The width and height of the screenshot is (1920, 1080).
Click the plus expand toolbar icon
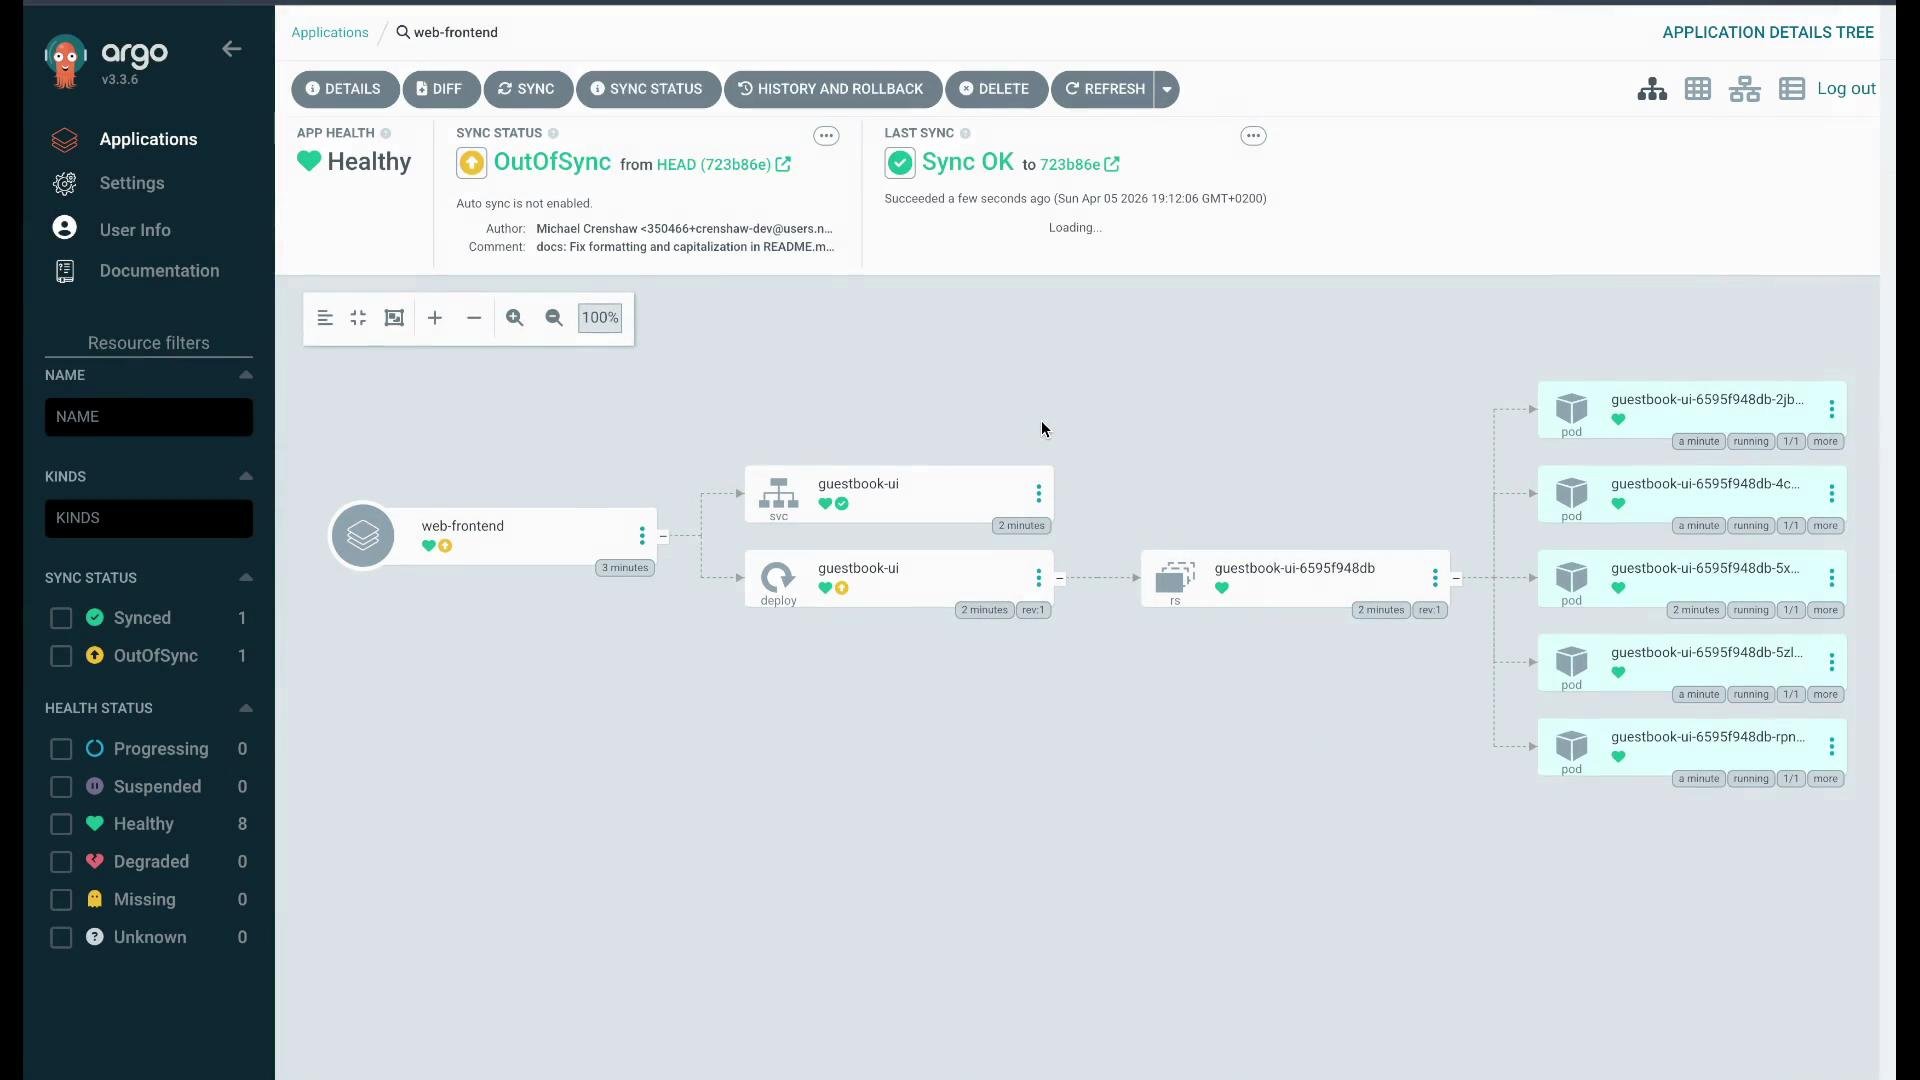[435, 318]
